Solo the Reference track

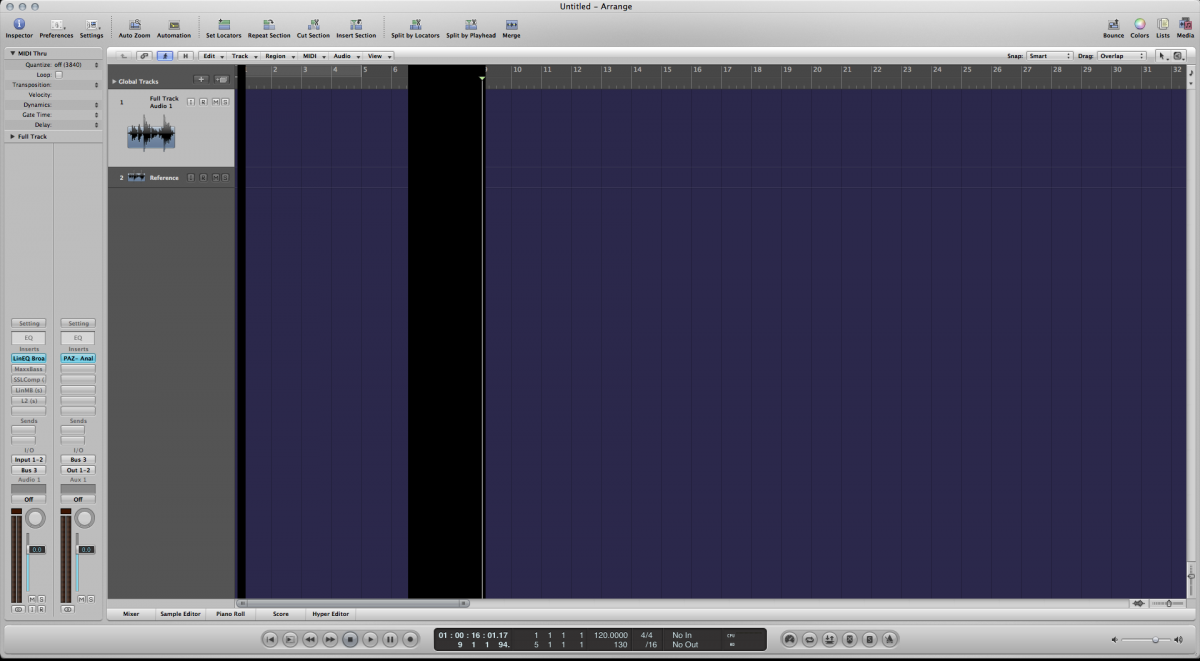[226, 178]
